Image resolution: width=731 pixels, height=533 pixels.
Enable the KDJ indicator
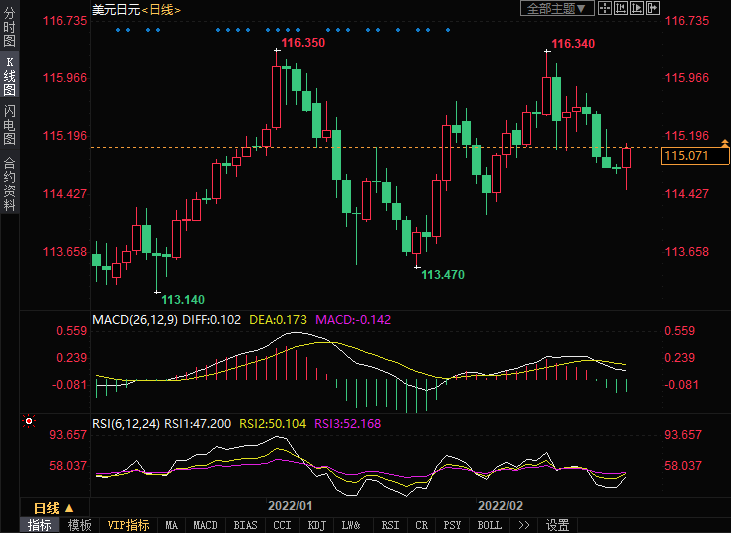[316, 525]
